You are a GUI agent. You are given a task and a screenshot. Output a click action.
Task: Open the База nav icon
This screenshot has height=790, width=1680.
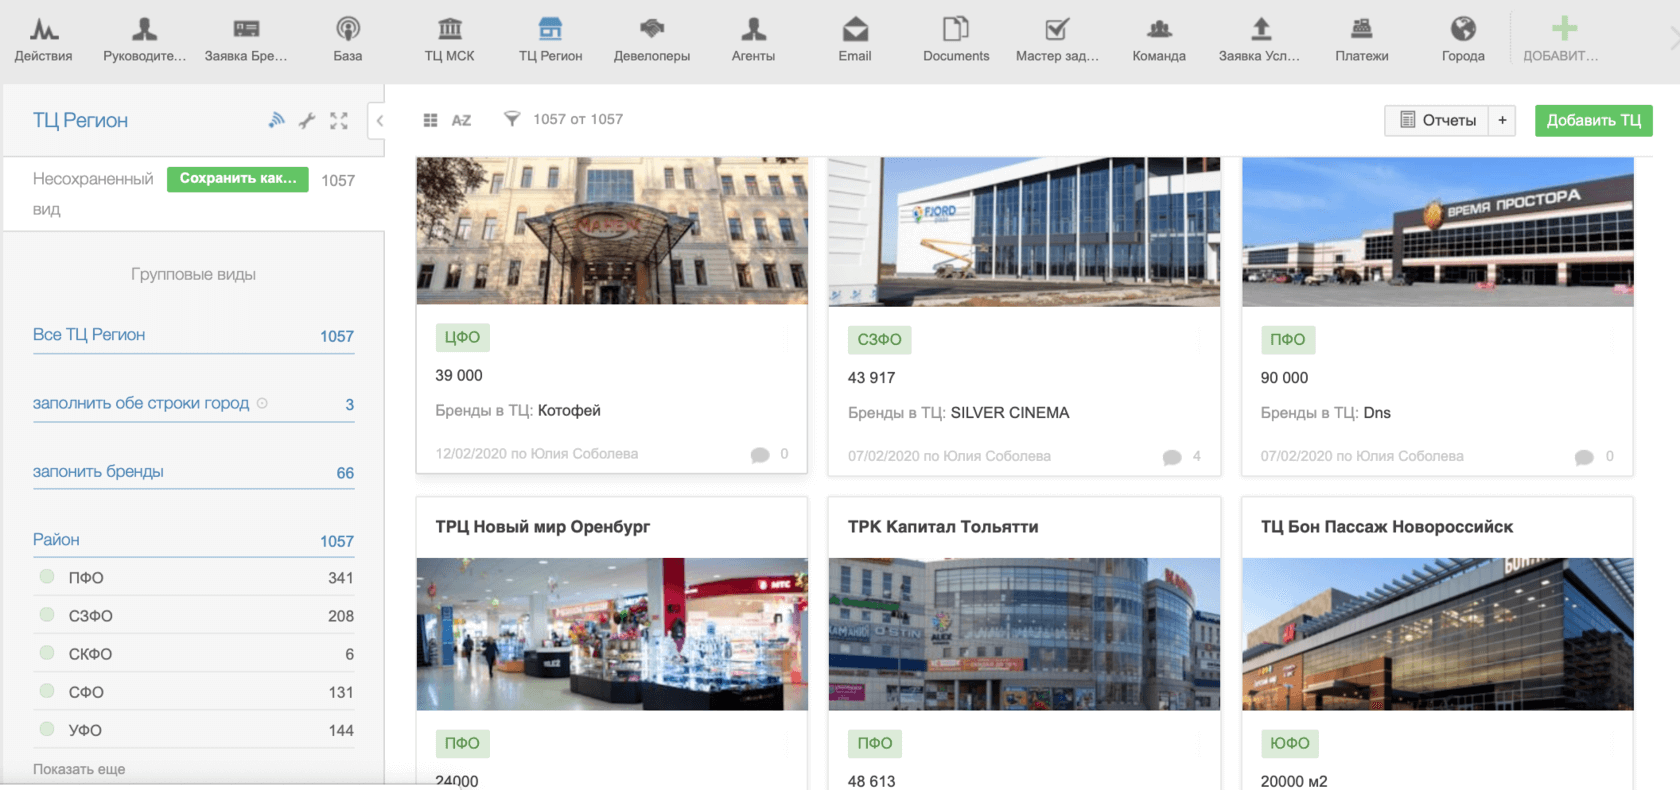click(x=348, y=29)
